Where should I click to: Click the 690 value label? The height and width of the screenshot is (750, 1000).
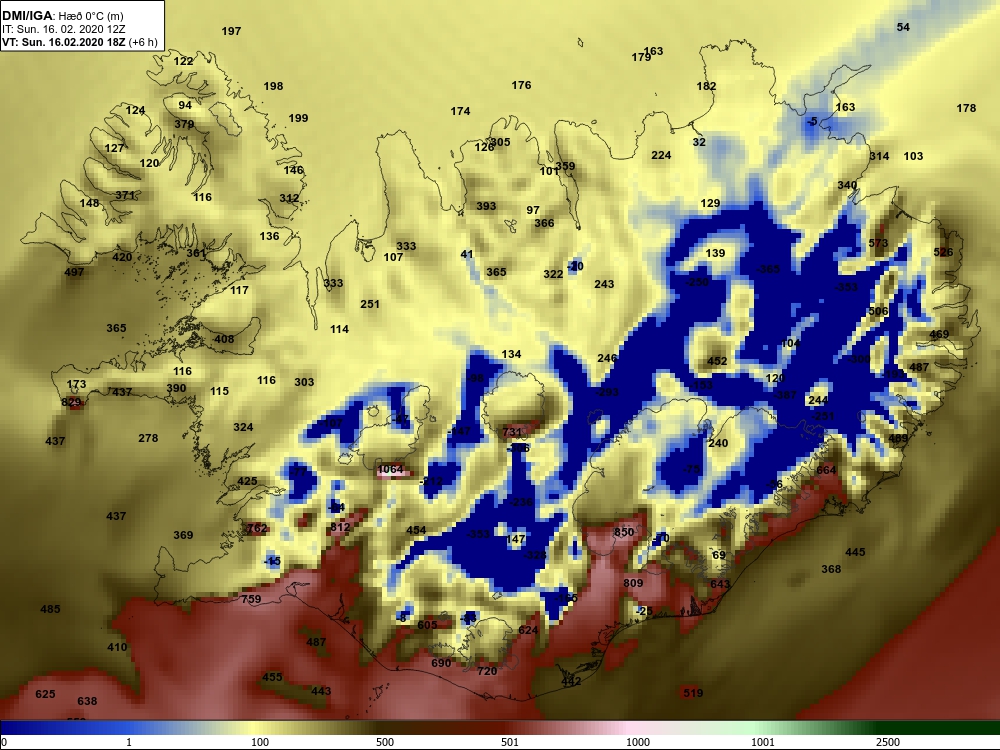(x=441, y=663)
